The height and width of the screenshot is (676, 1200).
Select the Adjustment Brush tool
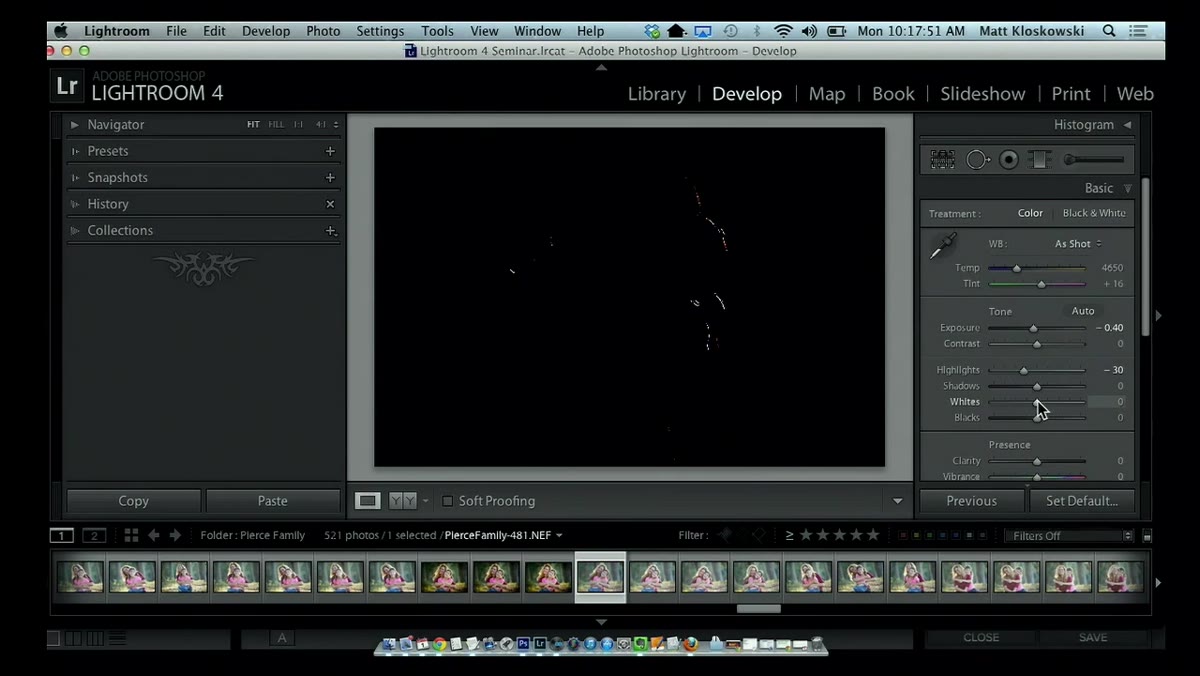pyautogui.click(x=1093, y=159)
